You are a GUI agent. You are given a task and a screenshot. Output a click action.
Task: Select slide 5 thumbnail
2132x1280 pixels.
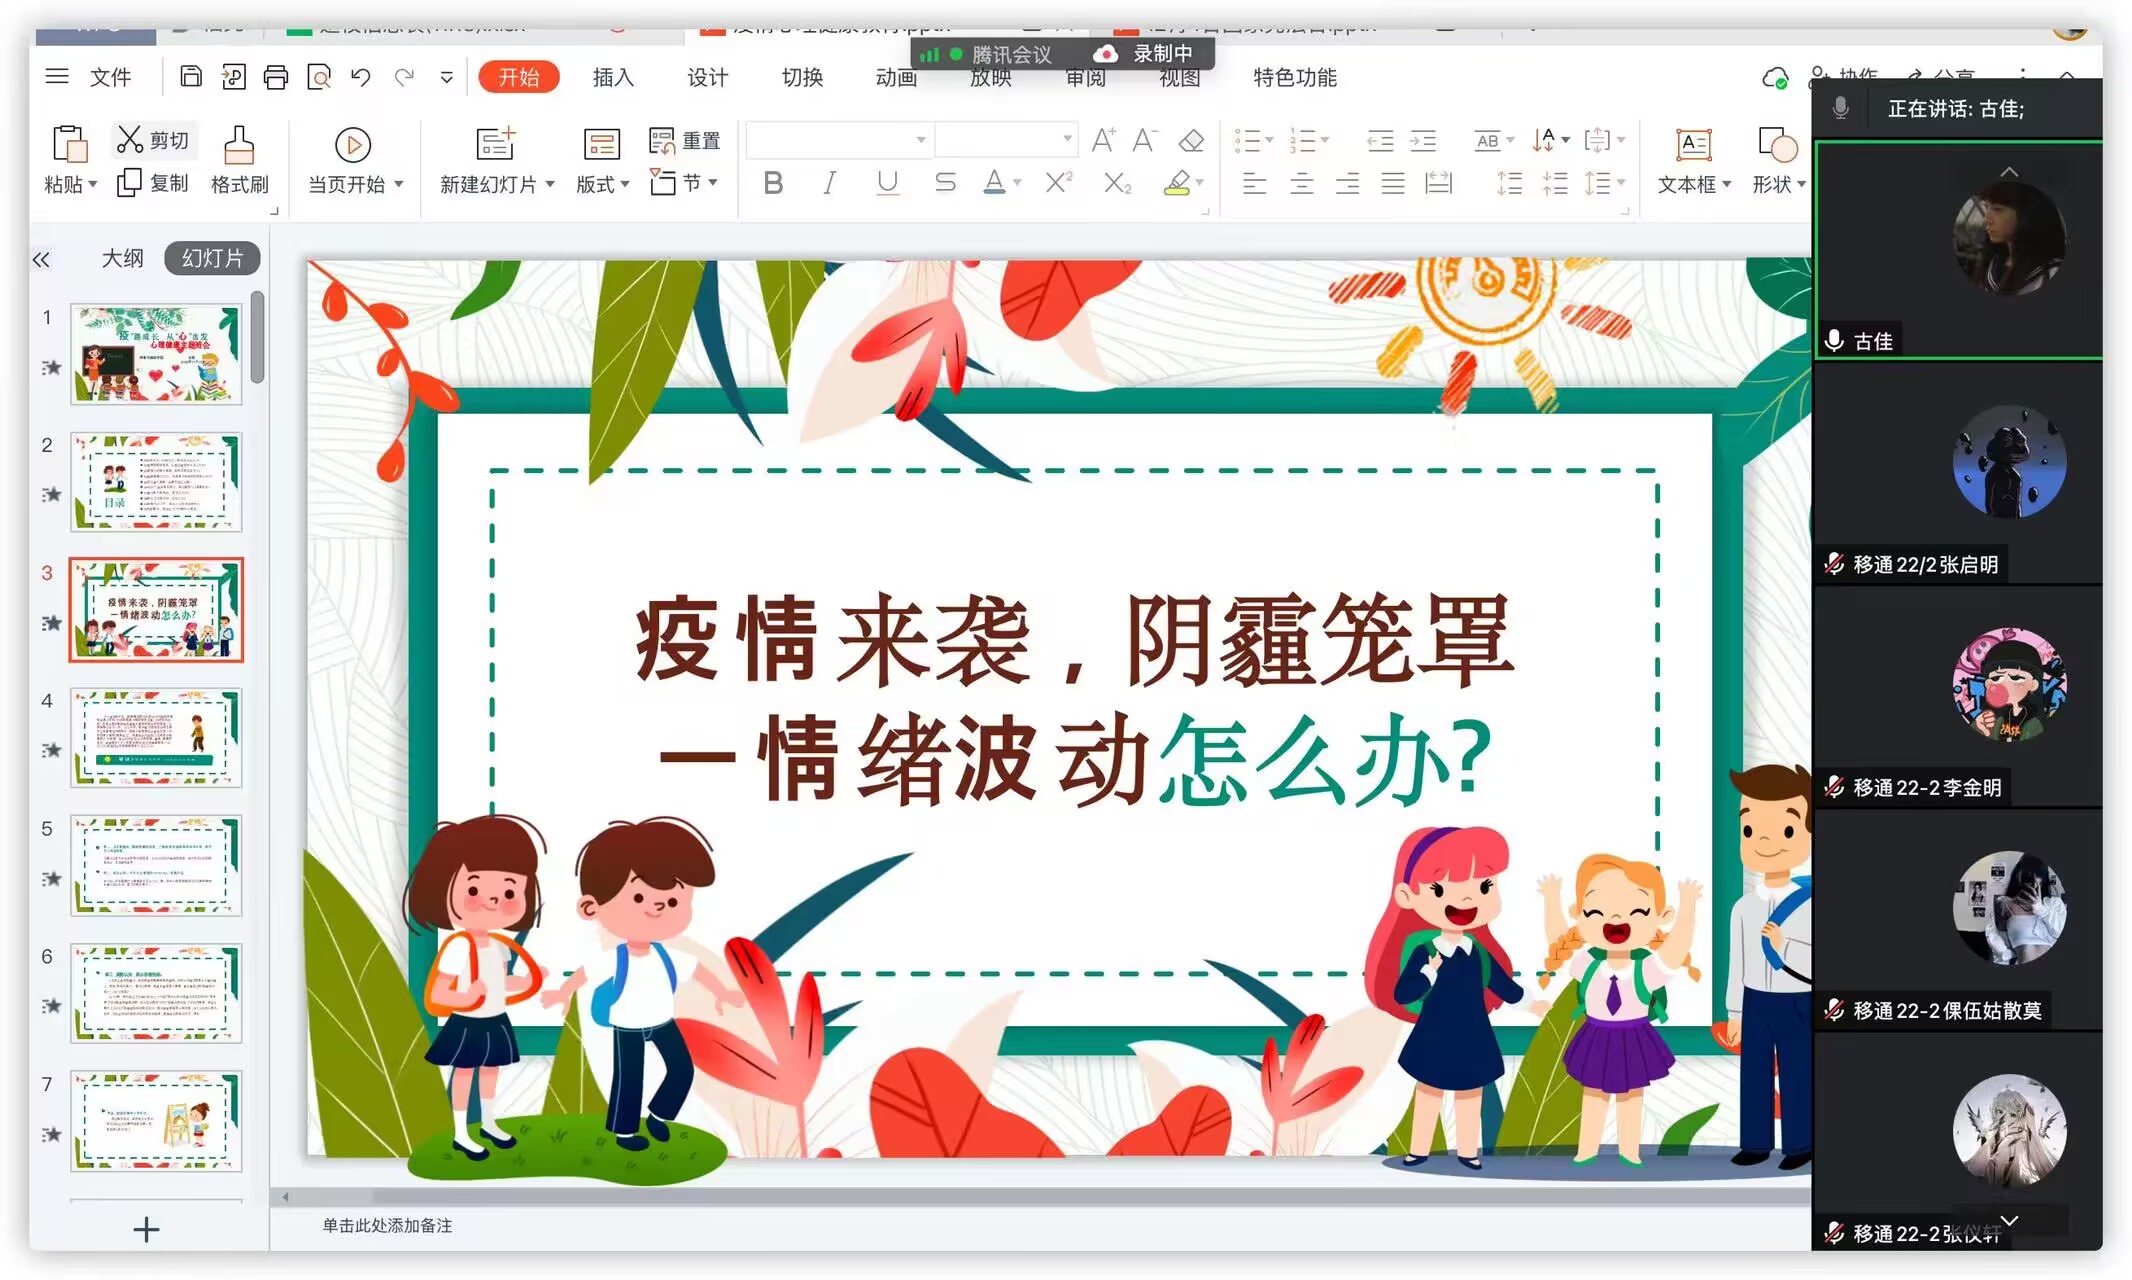(x=157, y=865)
